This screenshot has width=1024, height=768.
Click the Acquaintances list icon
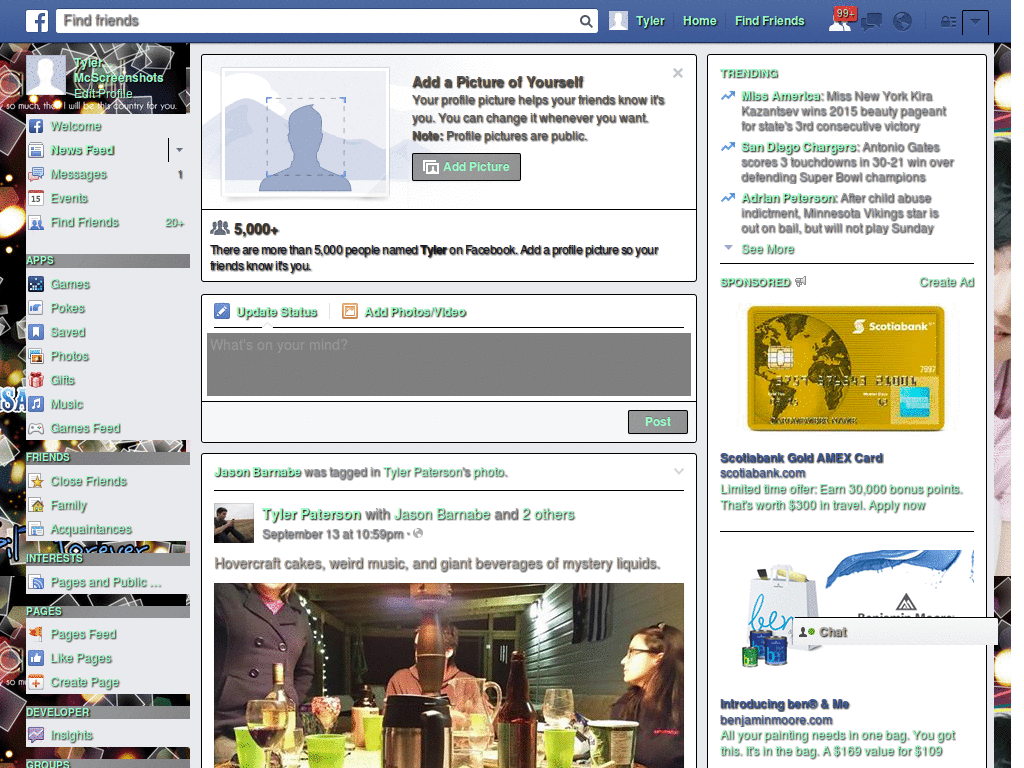pyautogui.click(x=36, y=530)
